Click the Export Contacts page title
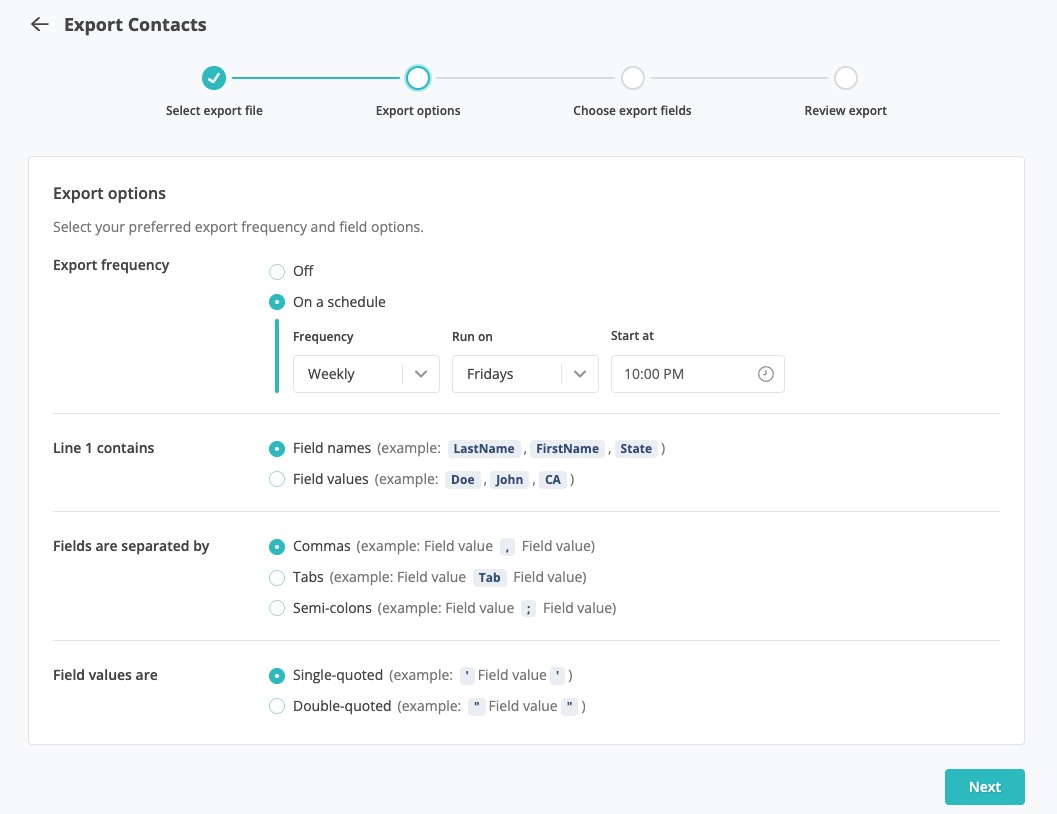 tap(135, 25)
